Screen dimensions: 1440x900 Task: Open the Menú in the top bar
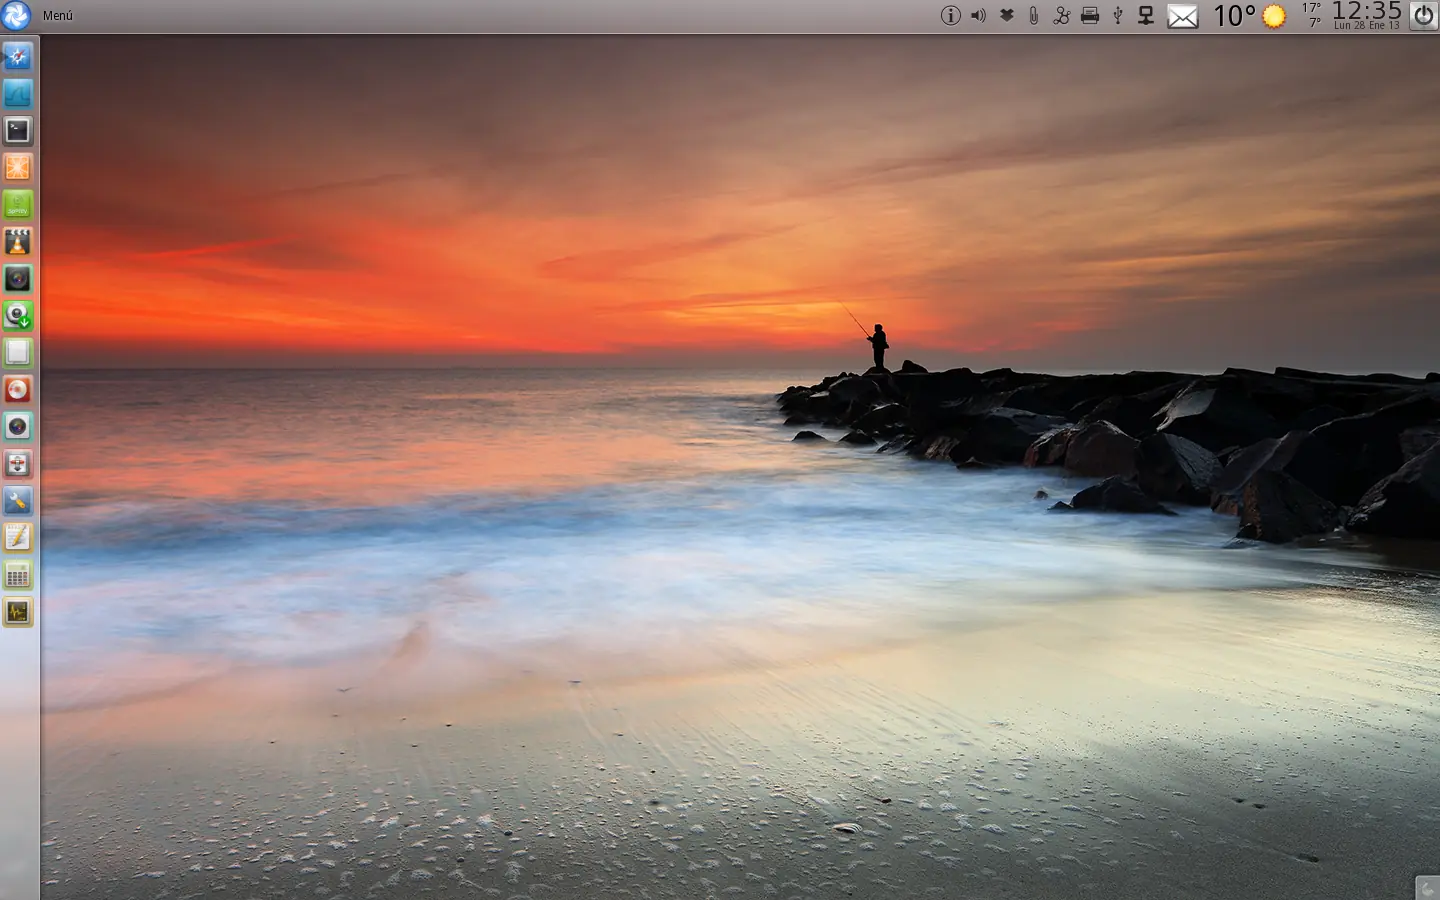(60, 15)
